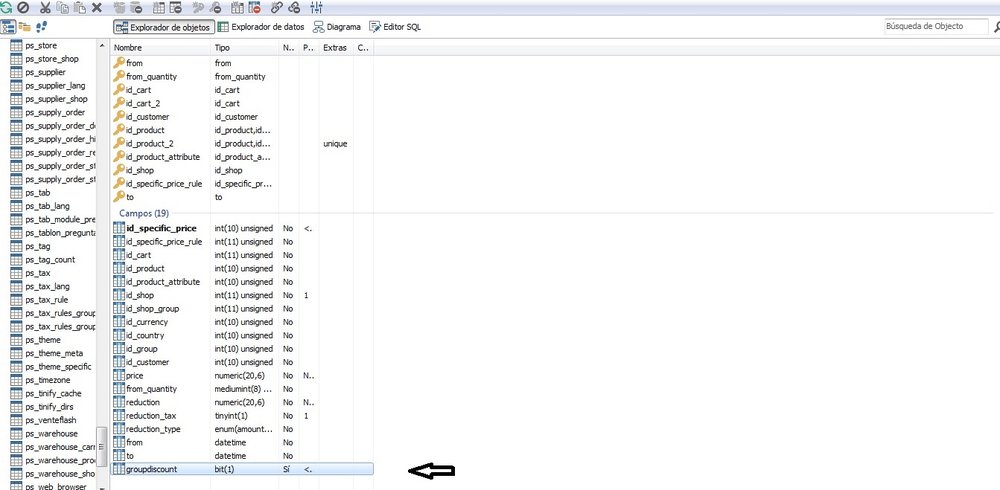Select the from_quantity index row
Screen dimensions: 1000x490
pos(242,77)
